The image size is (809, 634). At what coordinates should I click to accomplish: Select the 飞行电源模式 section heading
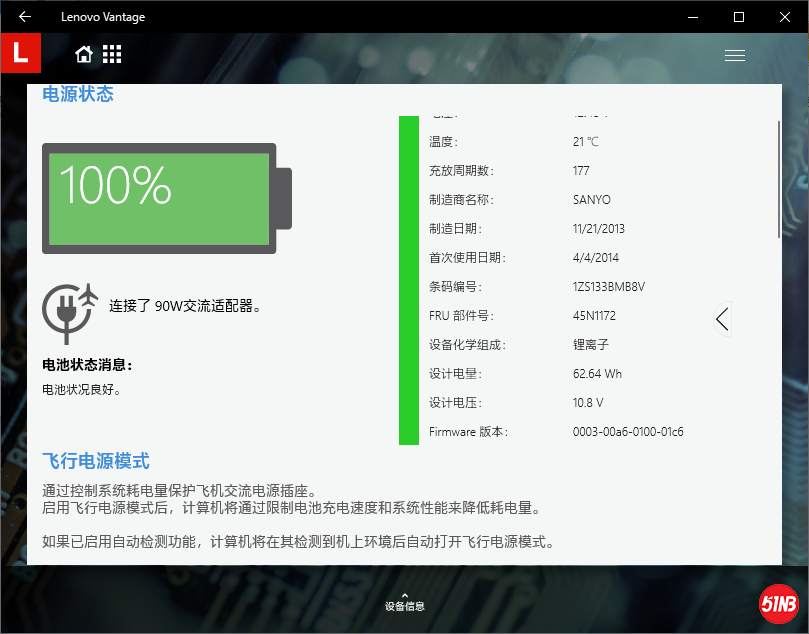coord(96,461)
